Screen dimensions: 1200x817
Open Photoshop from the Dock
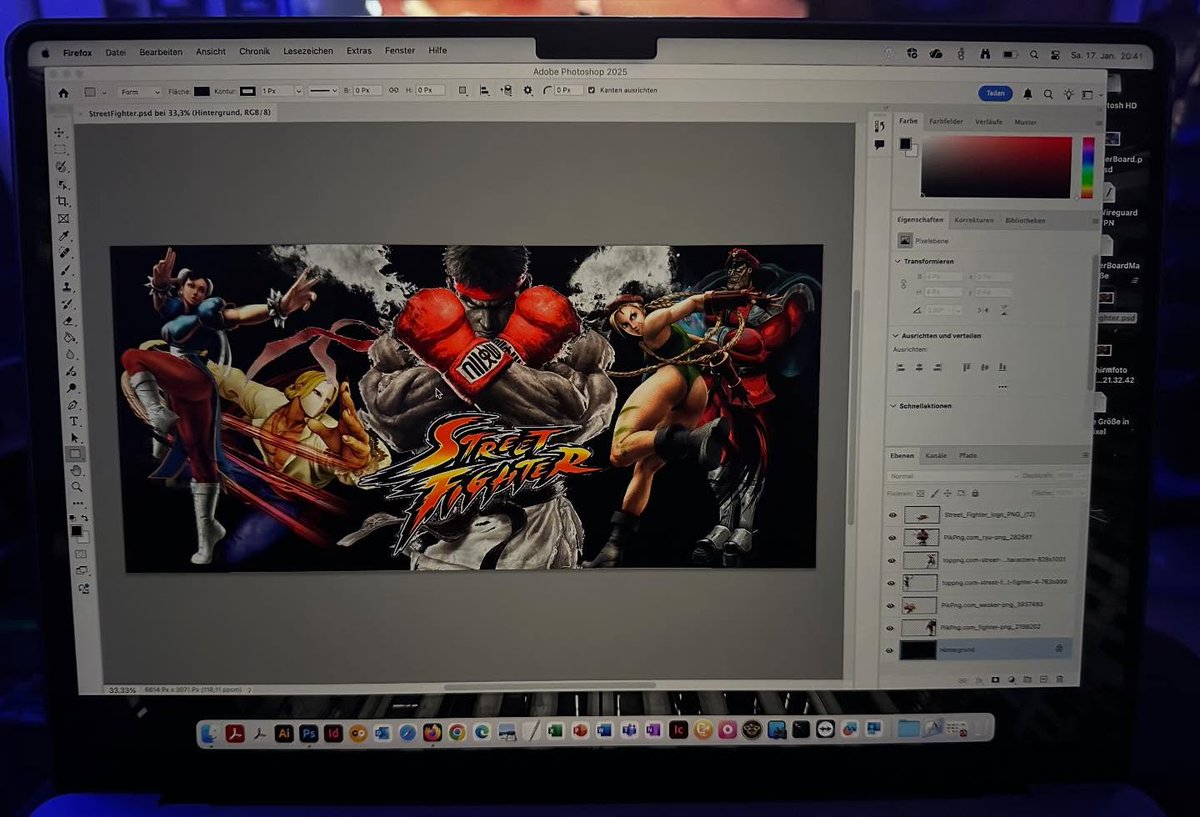pyautogui.click(x=309, y=732)
